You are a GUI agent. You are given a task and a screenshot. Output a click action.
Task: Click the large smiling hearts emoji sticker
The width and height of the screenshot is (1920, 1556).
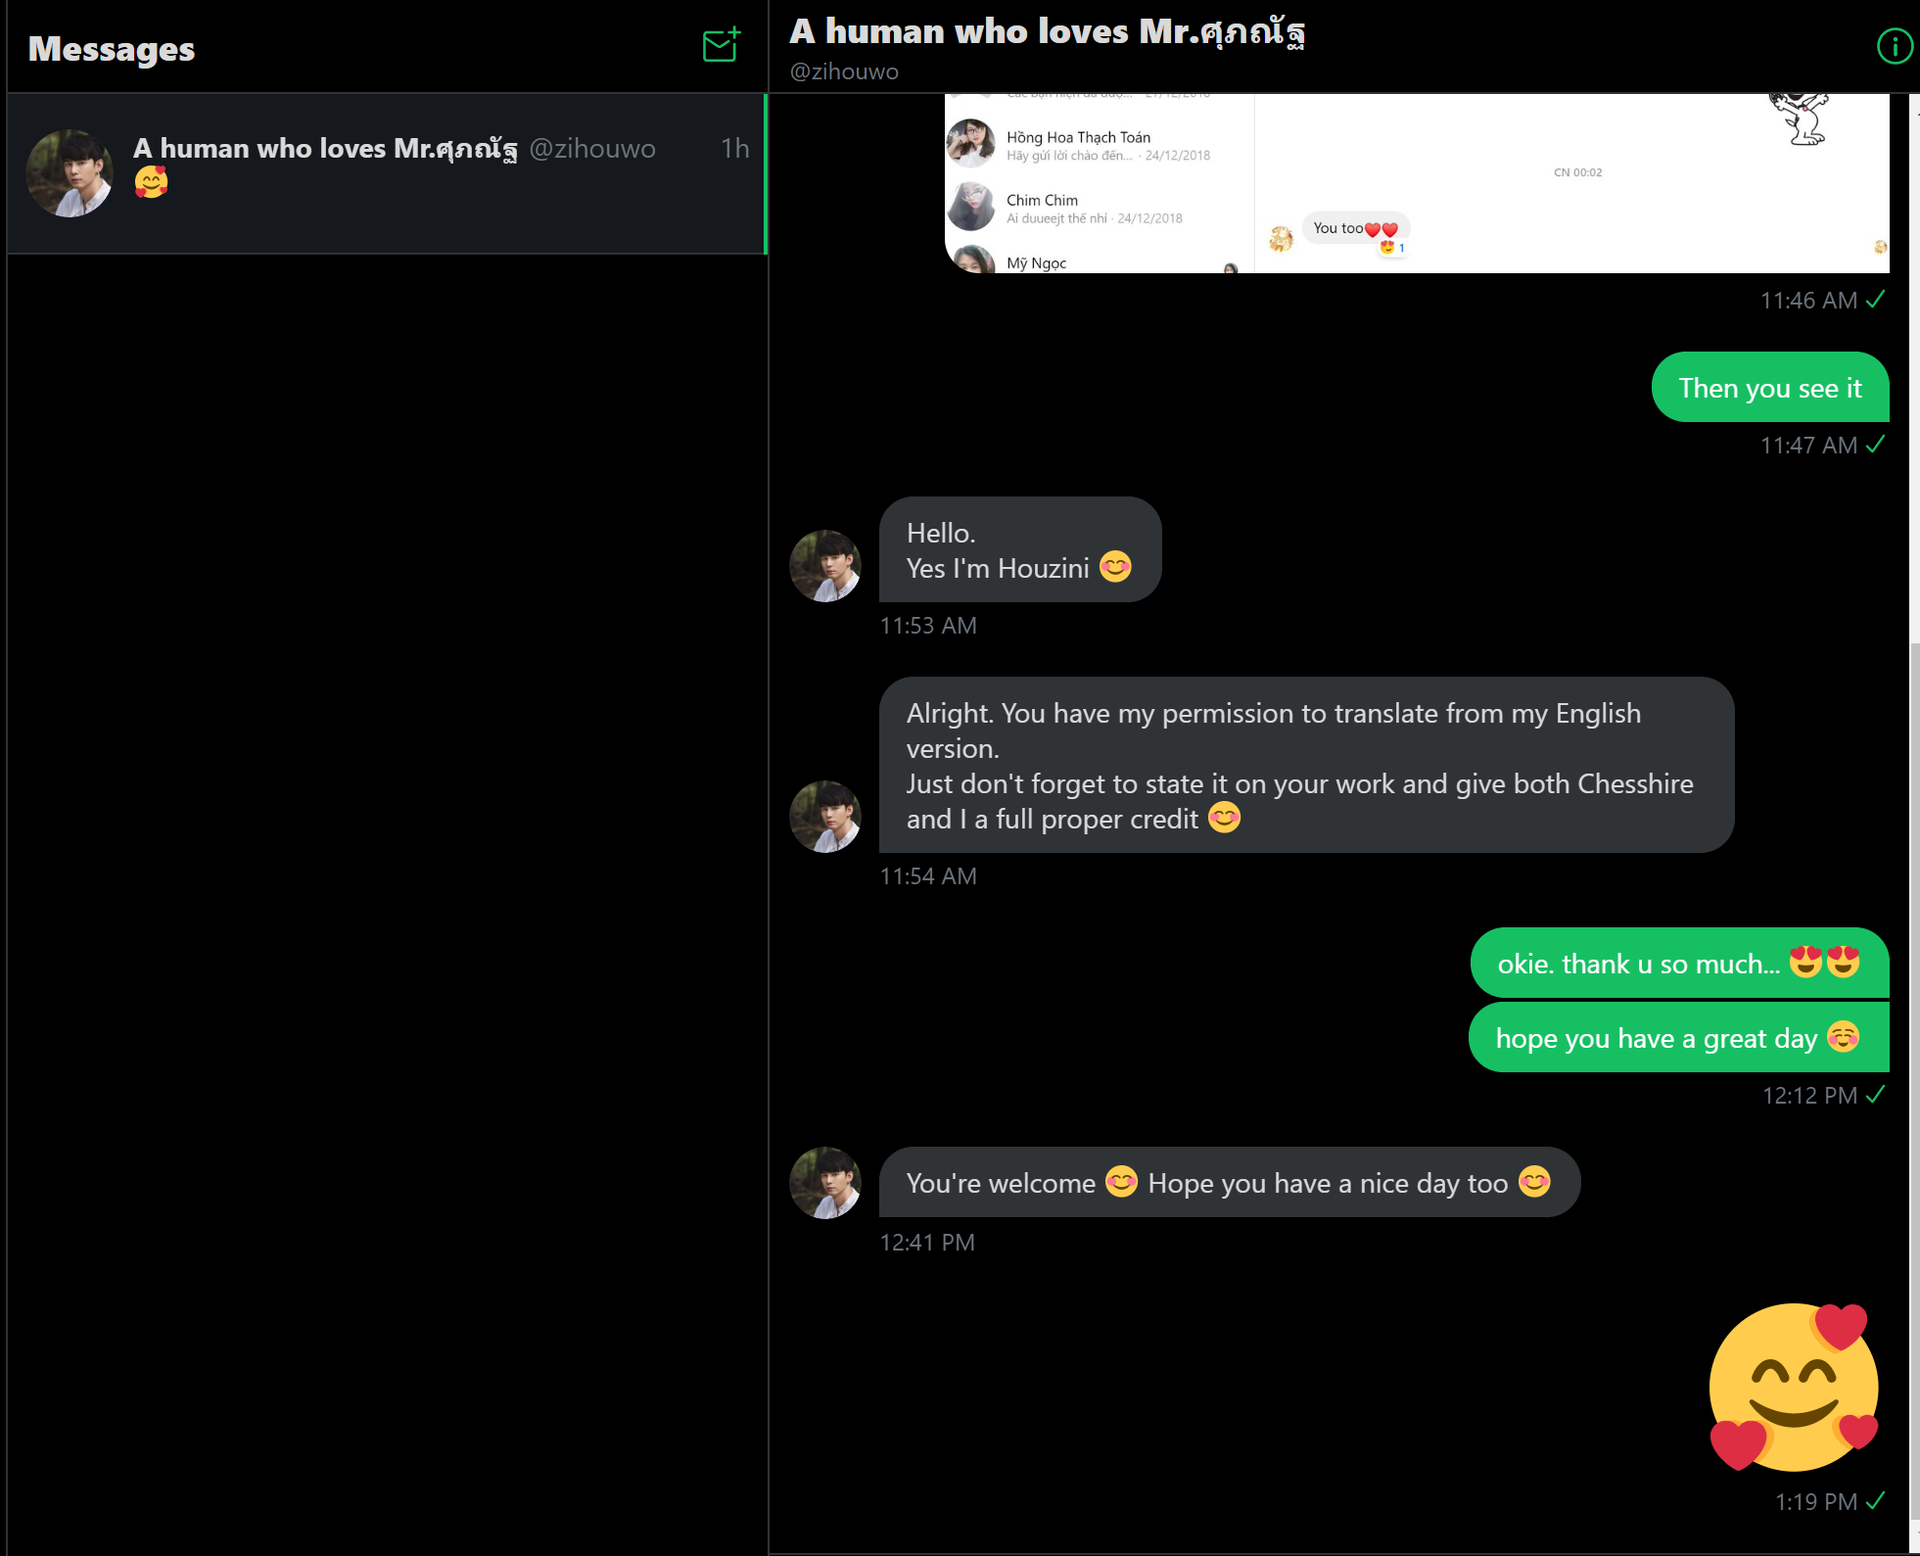[x=1794, y=1386]
